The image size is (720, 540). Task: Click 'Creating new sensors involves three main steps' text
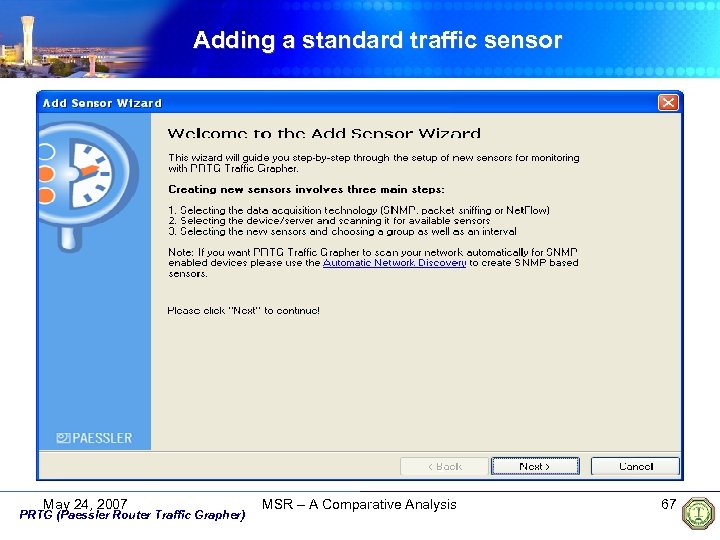[x=306, y=189]
